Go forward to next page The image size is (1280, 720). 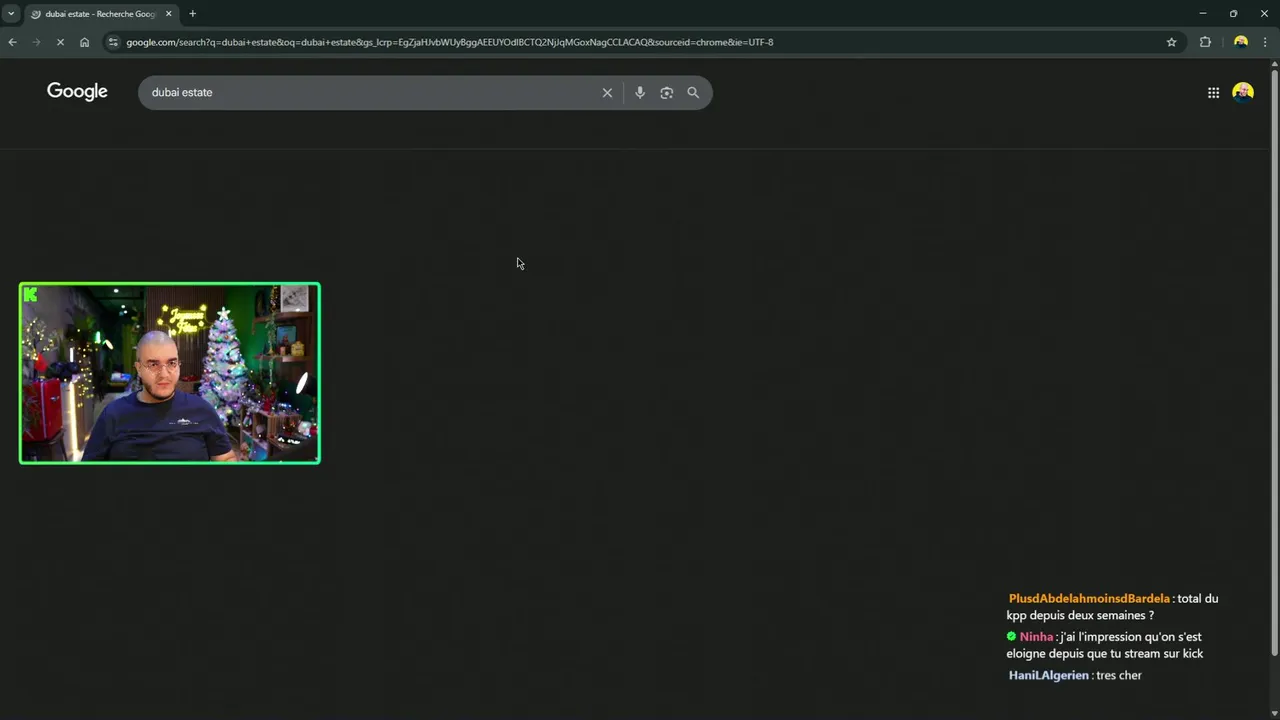[37, 42]
